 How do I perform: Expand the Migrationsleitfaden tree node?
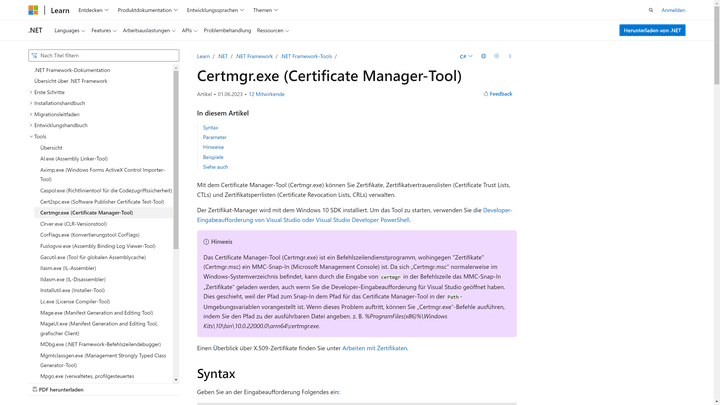pos(31,114)
